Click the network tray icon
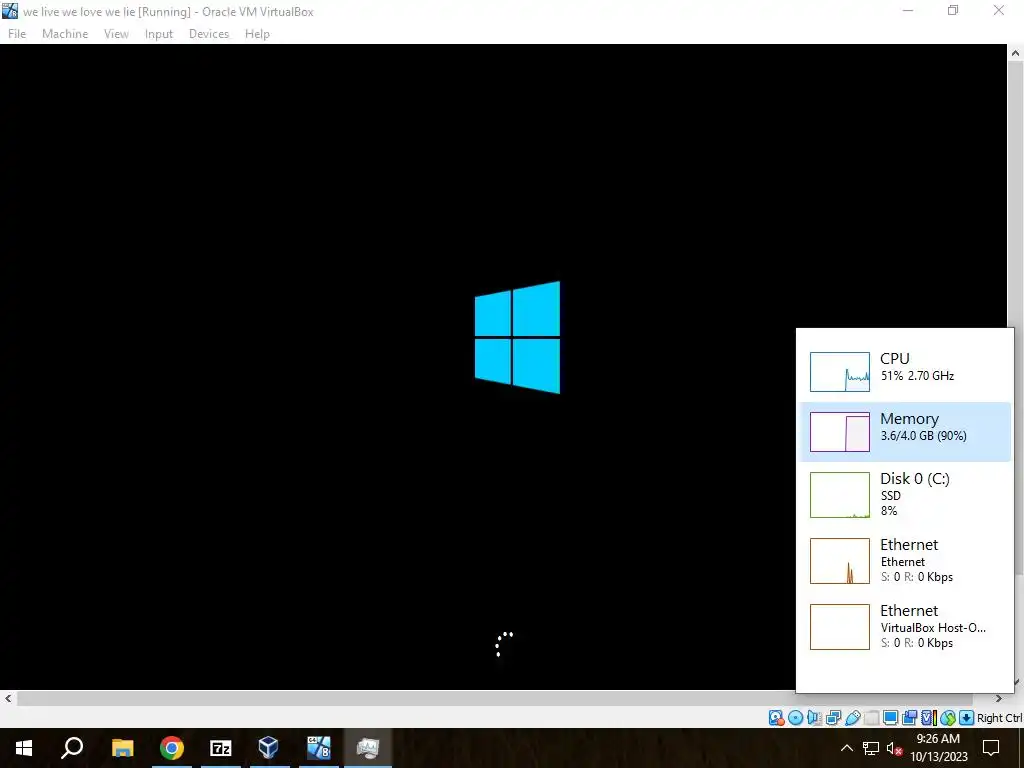Image resolution: width=1024 pixels, height=768 pixels. (x=871, y=748)
